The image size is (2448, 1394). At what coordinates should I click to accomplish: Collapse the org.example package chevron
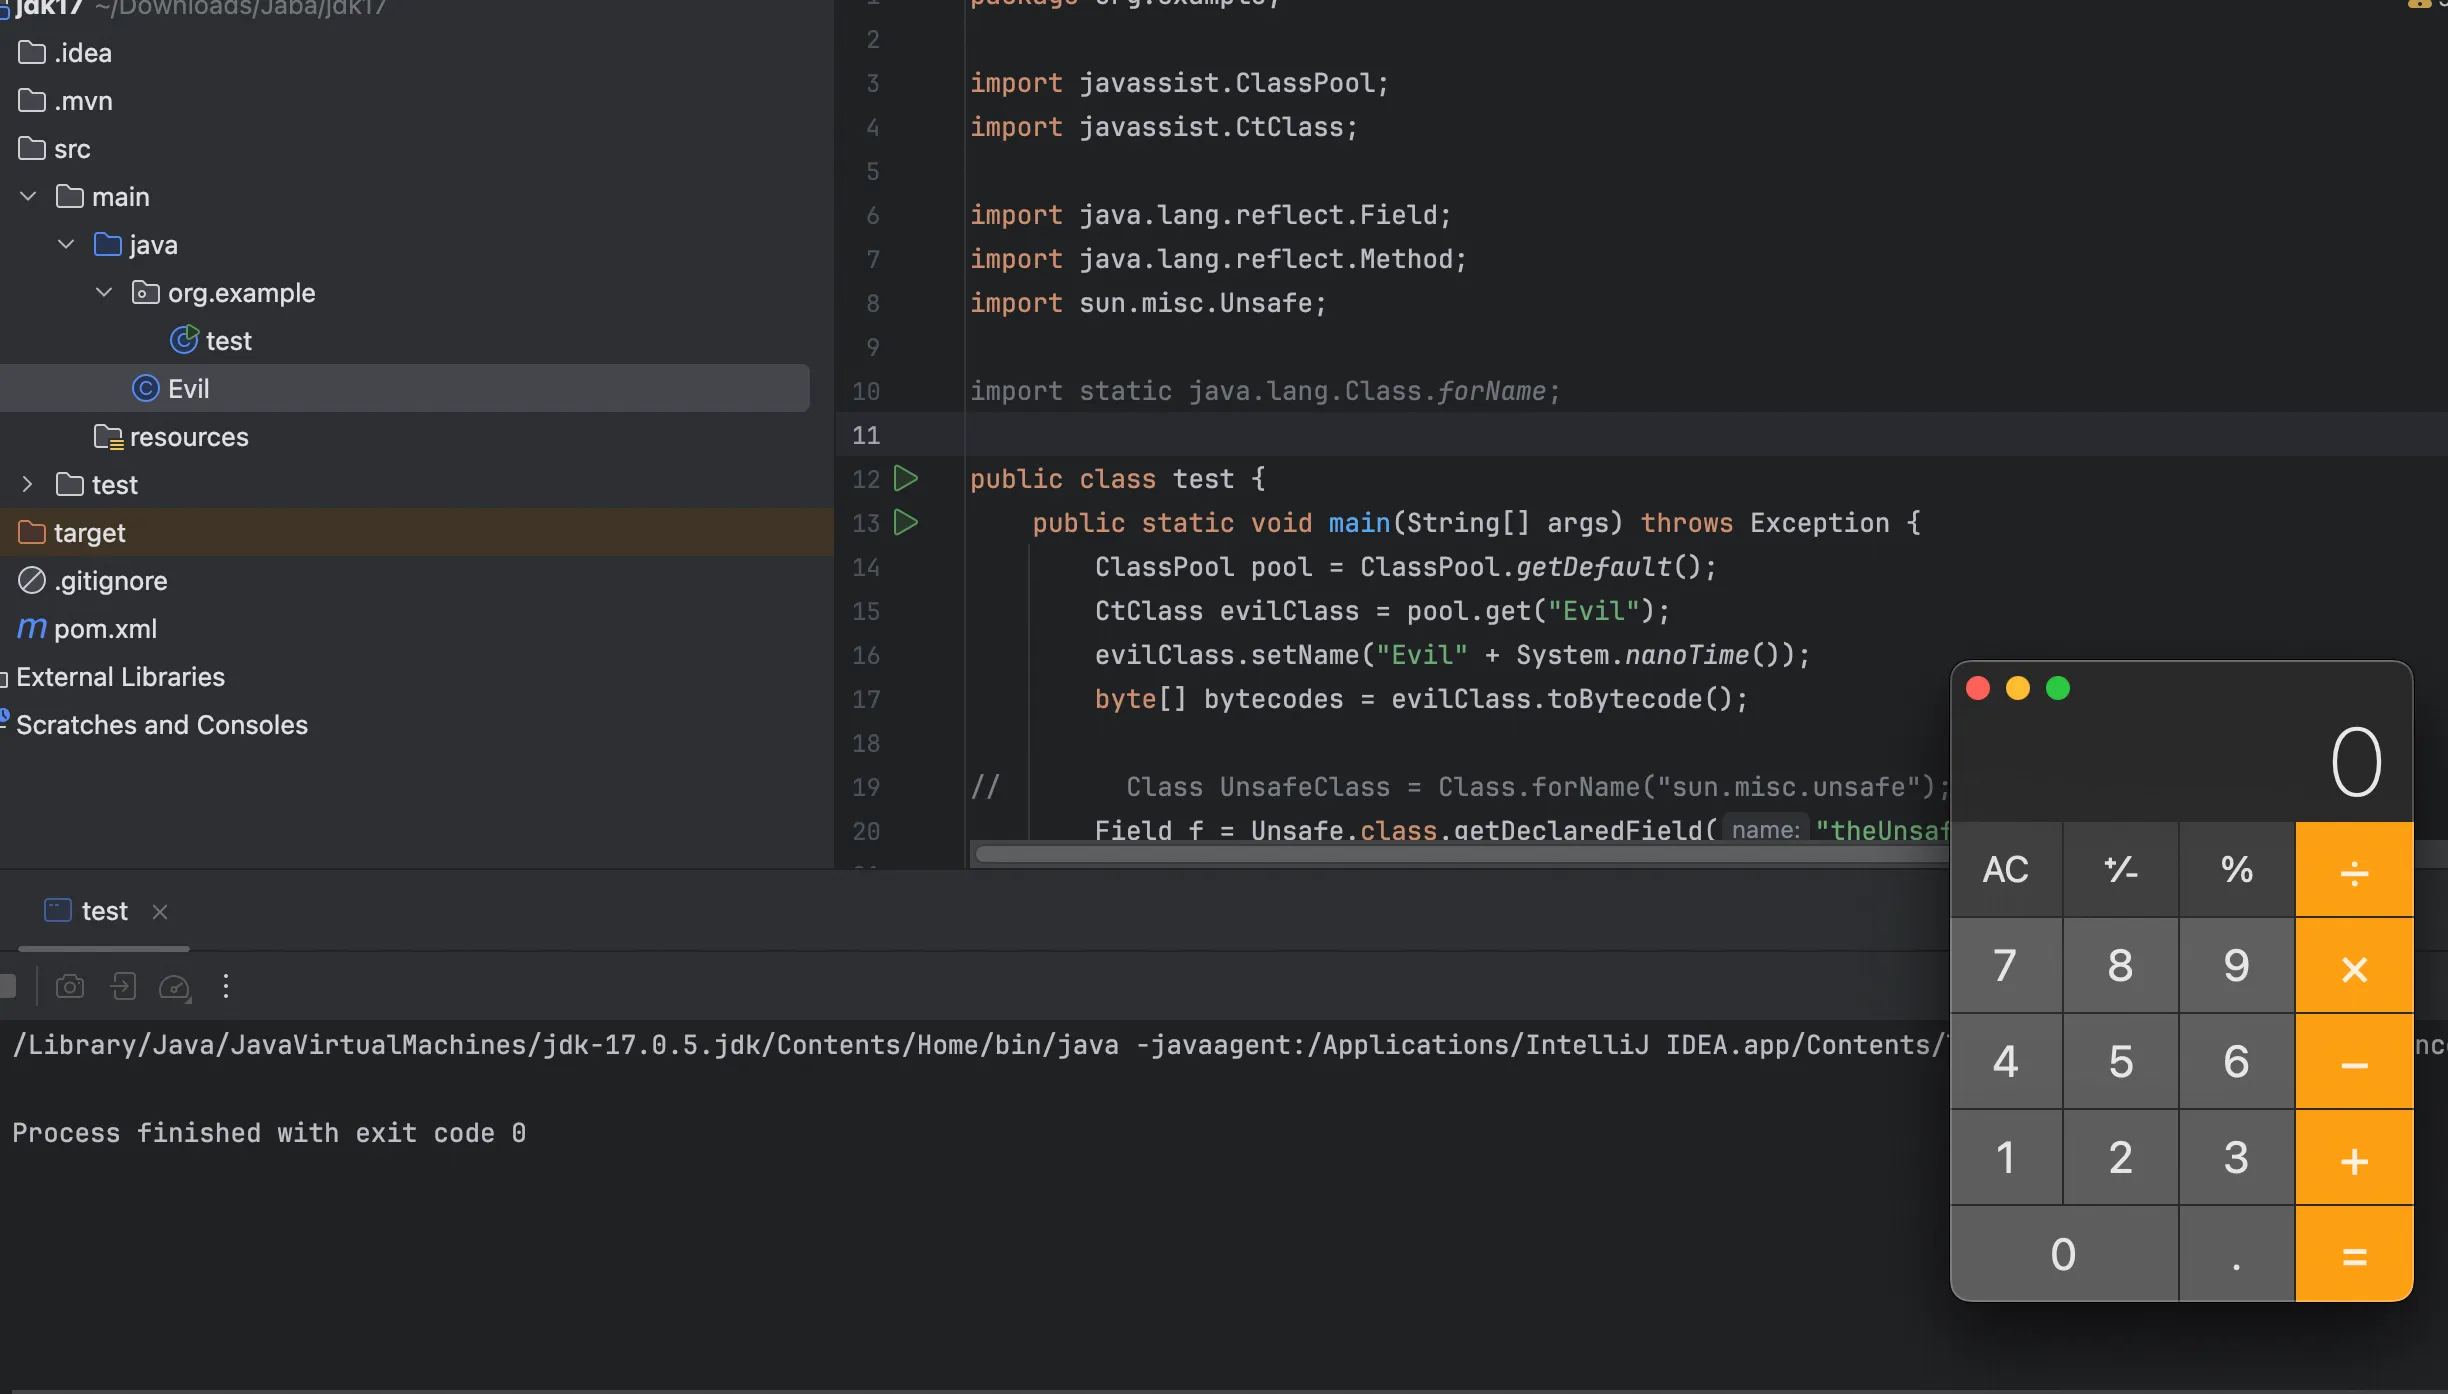point(104,293)
